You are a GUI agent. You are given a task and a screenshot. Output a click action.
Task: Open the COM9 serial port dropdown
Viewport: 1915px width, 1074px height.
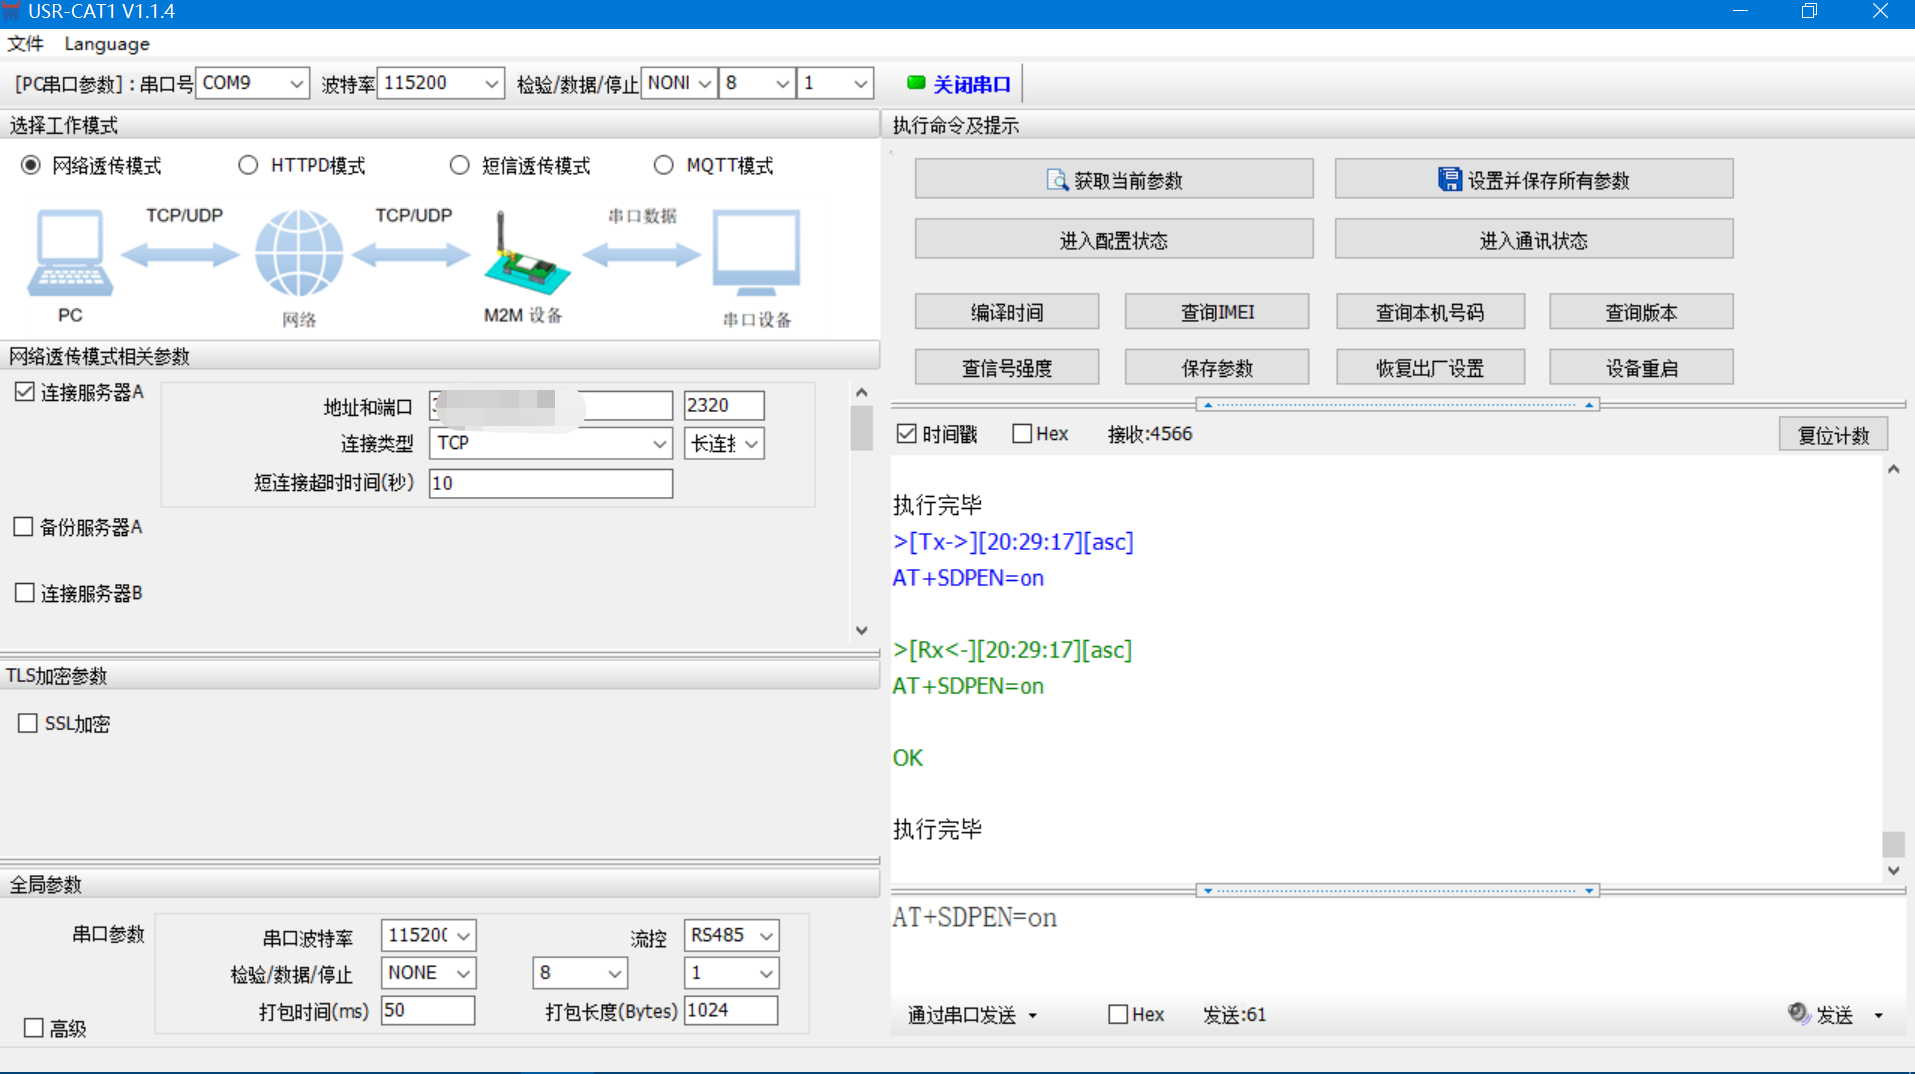(x=295, y=83)
